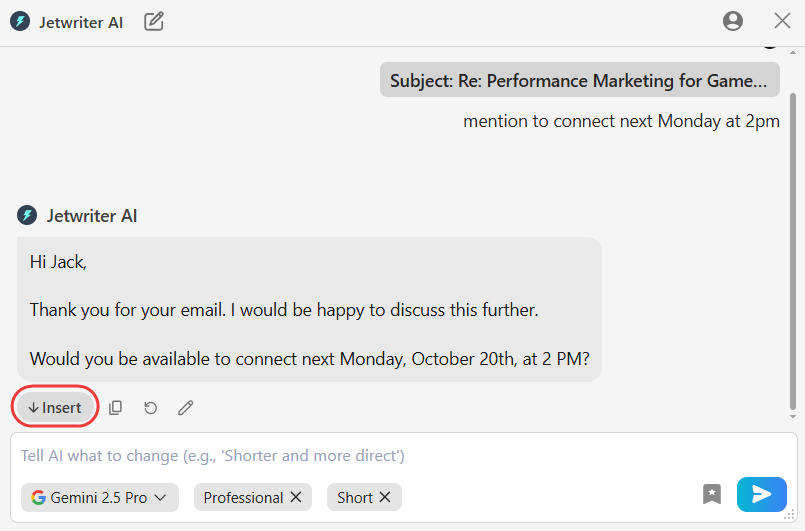
Task: Remove the Short length tag
Action: 385,497
